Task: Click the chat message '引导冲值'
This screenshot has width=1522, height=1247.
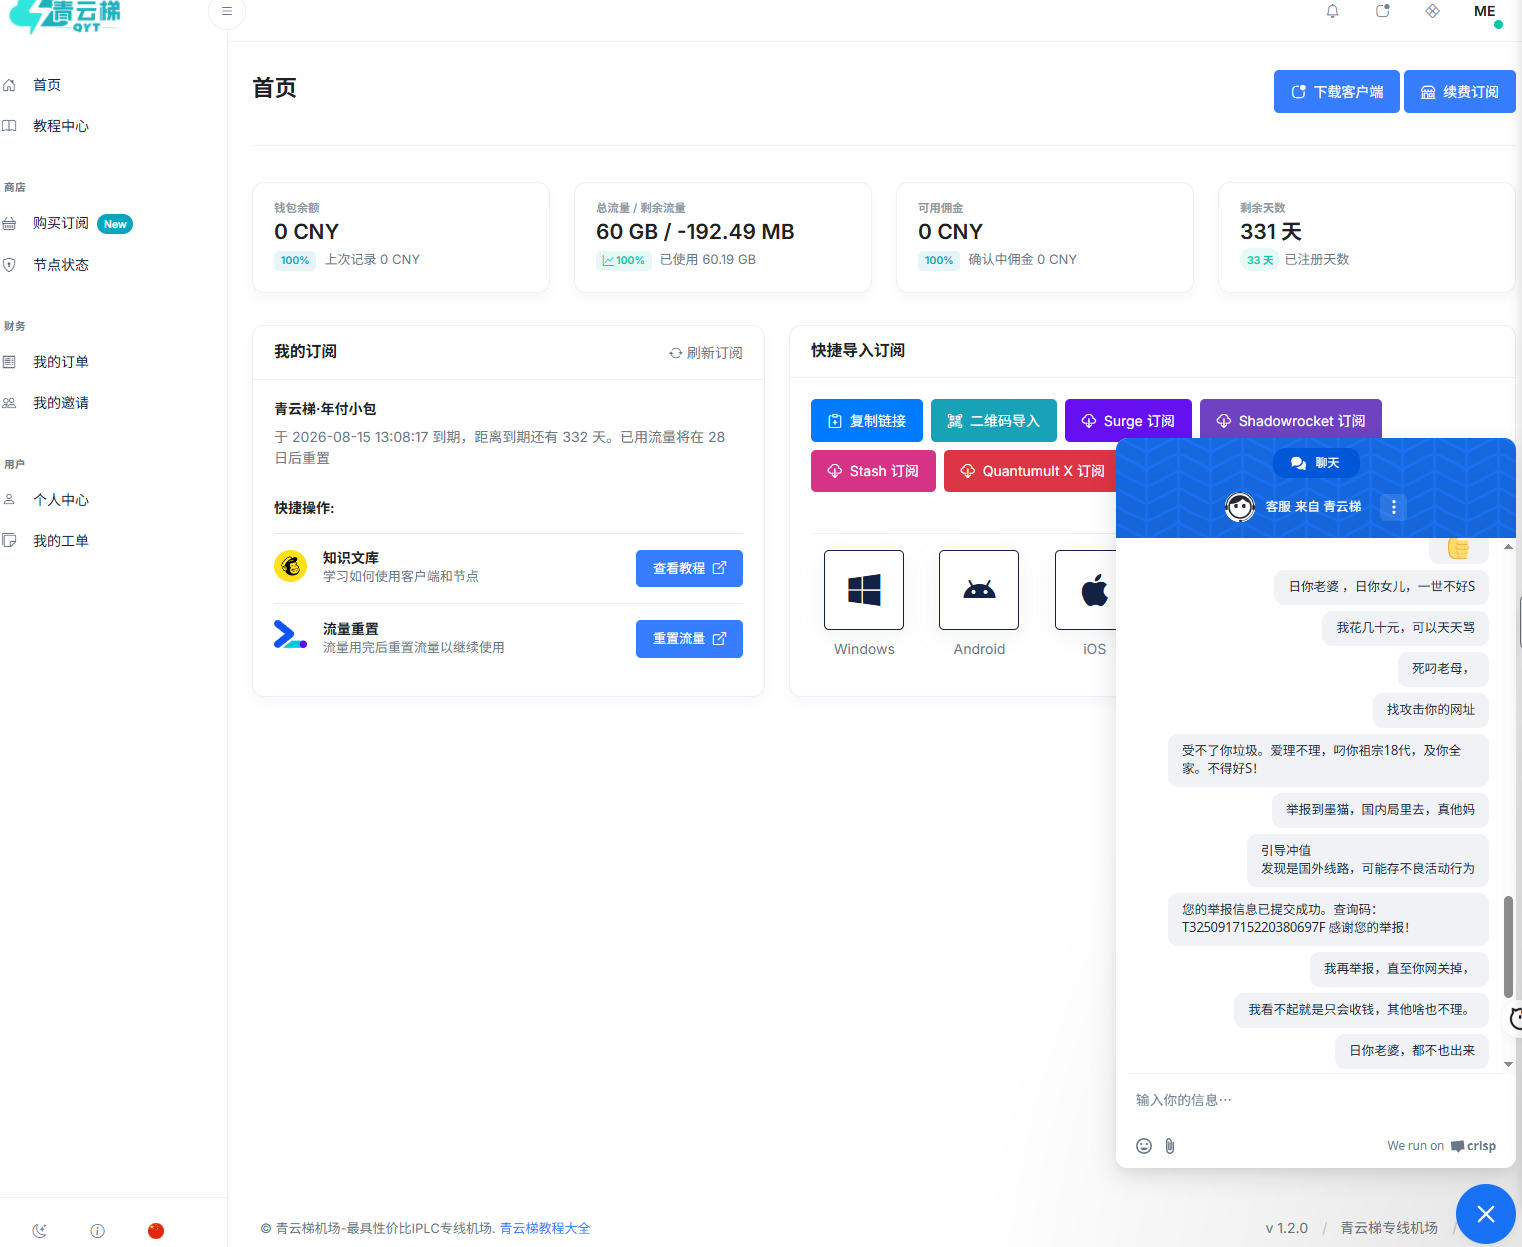Action: tap(1367, 860)
